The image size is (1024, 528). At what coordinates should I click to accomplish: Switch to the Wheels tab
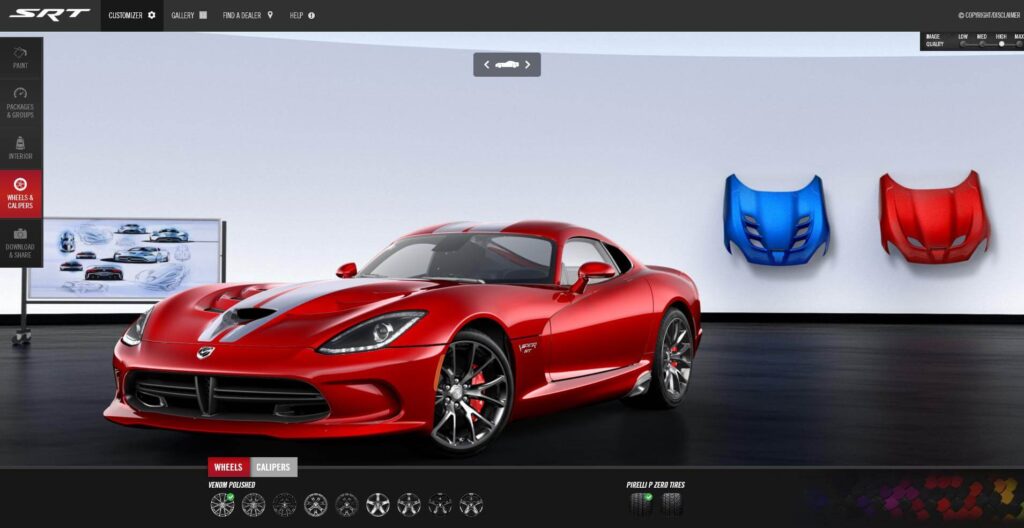coord(229,467)
